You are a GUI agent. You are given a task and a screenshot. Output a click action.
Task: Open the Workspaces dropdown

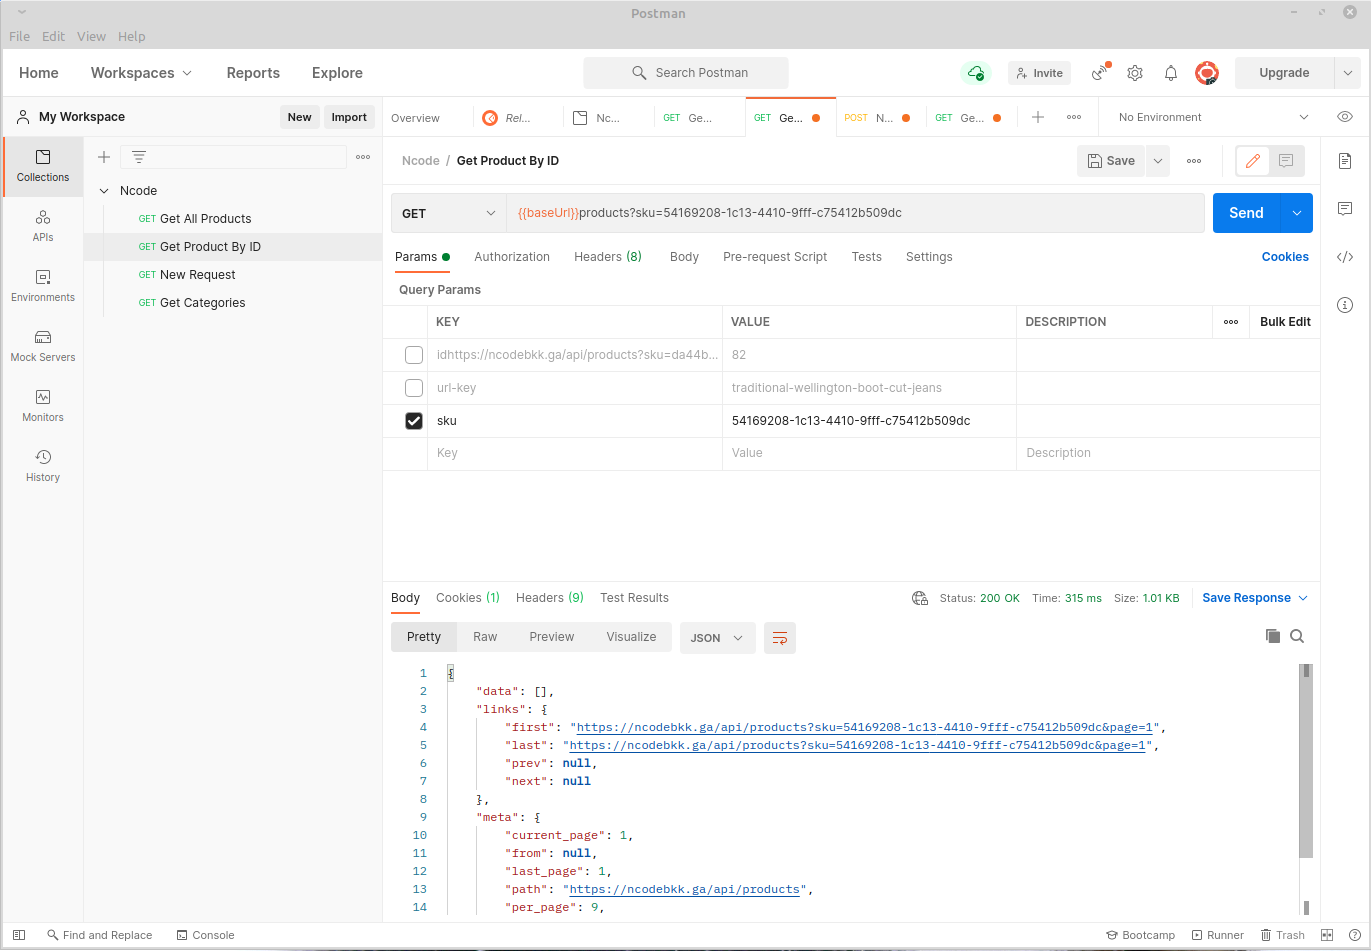141,73
